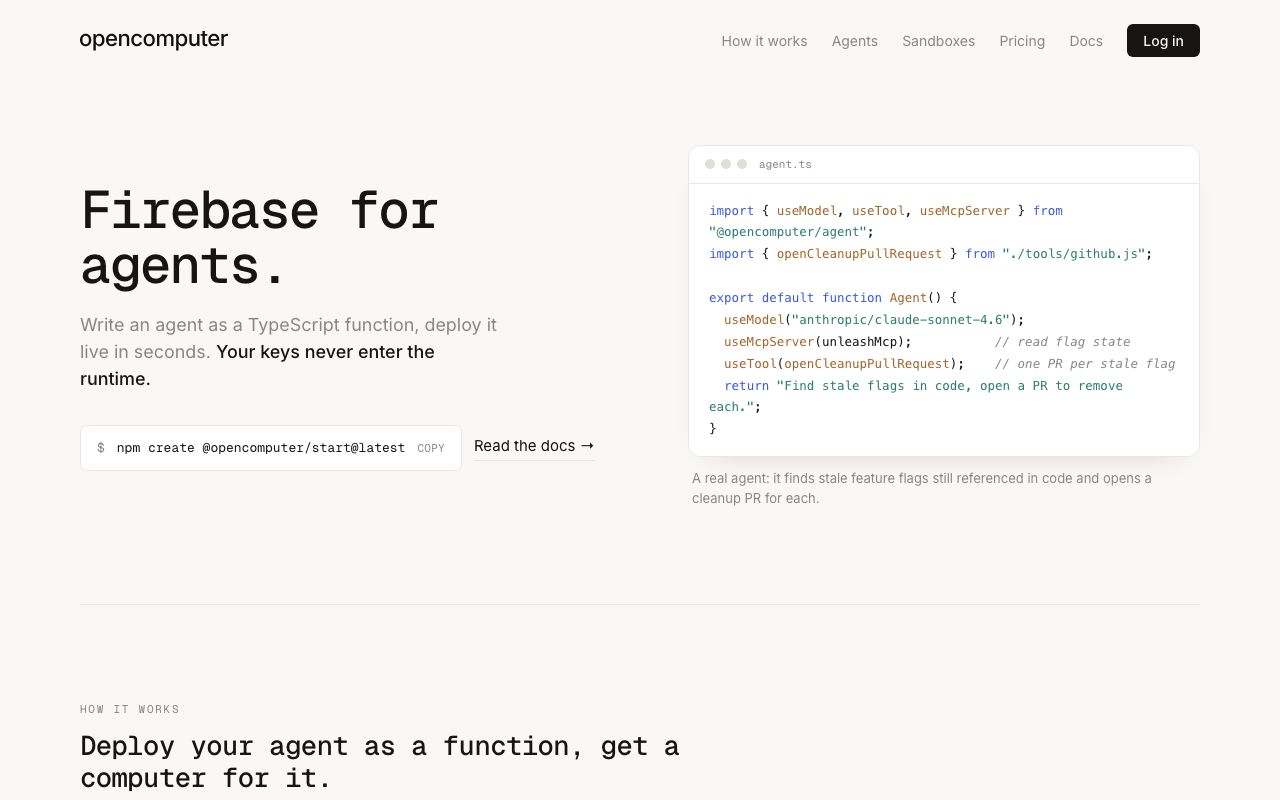Click the dollar sign prompt in command box
This screenshot has height=800, width=1280.
click(101, 448)
